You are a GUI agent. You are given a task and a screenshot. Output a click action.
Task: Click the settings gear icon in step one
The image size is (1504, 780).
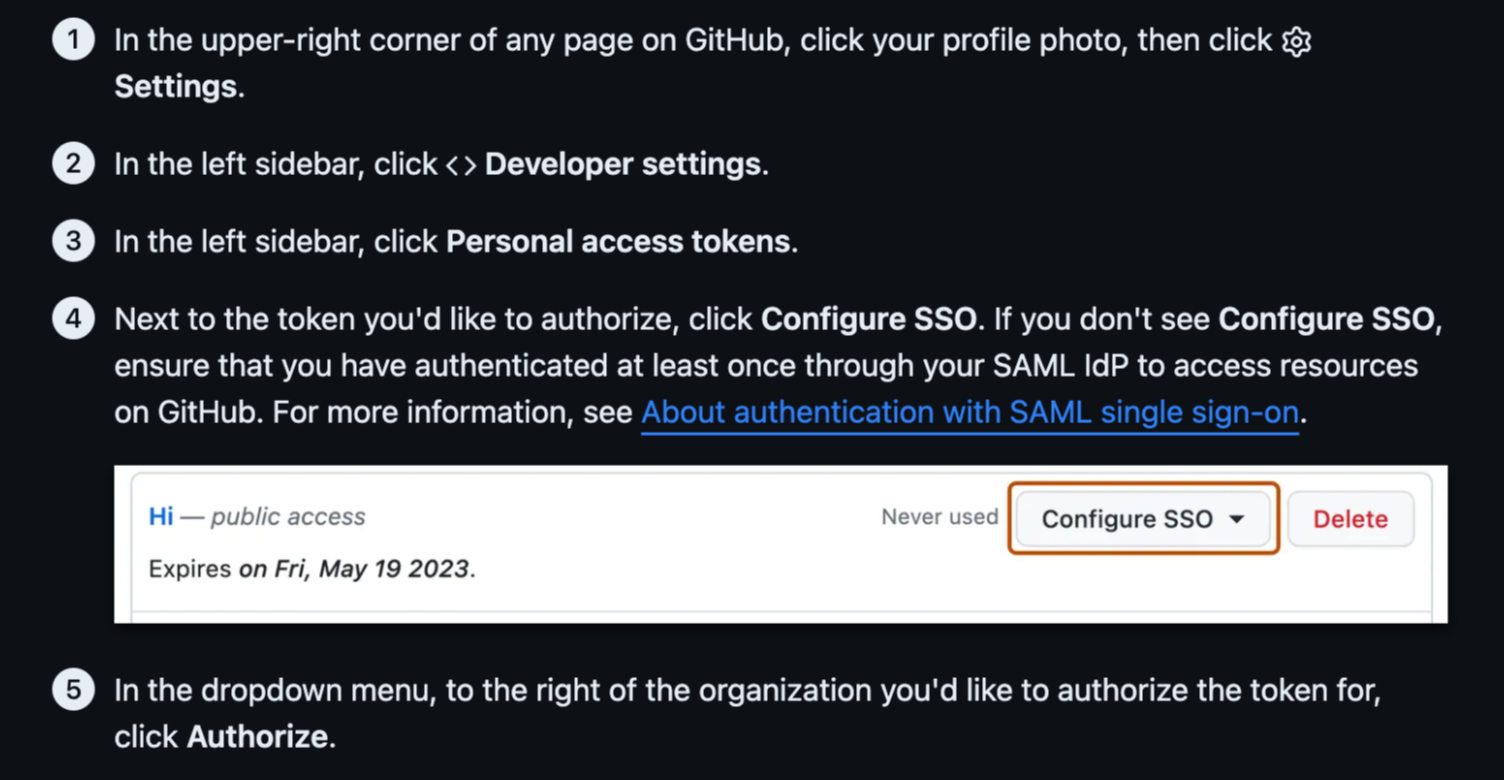[x=1295, y=41]
